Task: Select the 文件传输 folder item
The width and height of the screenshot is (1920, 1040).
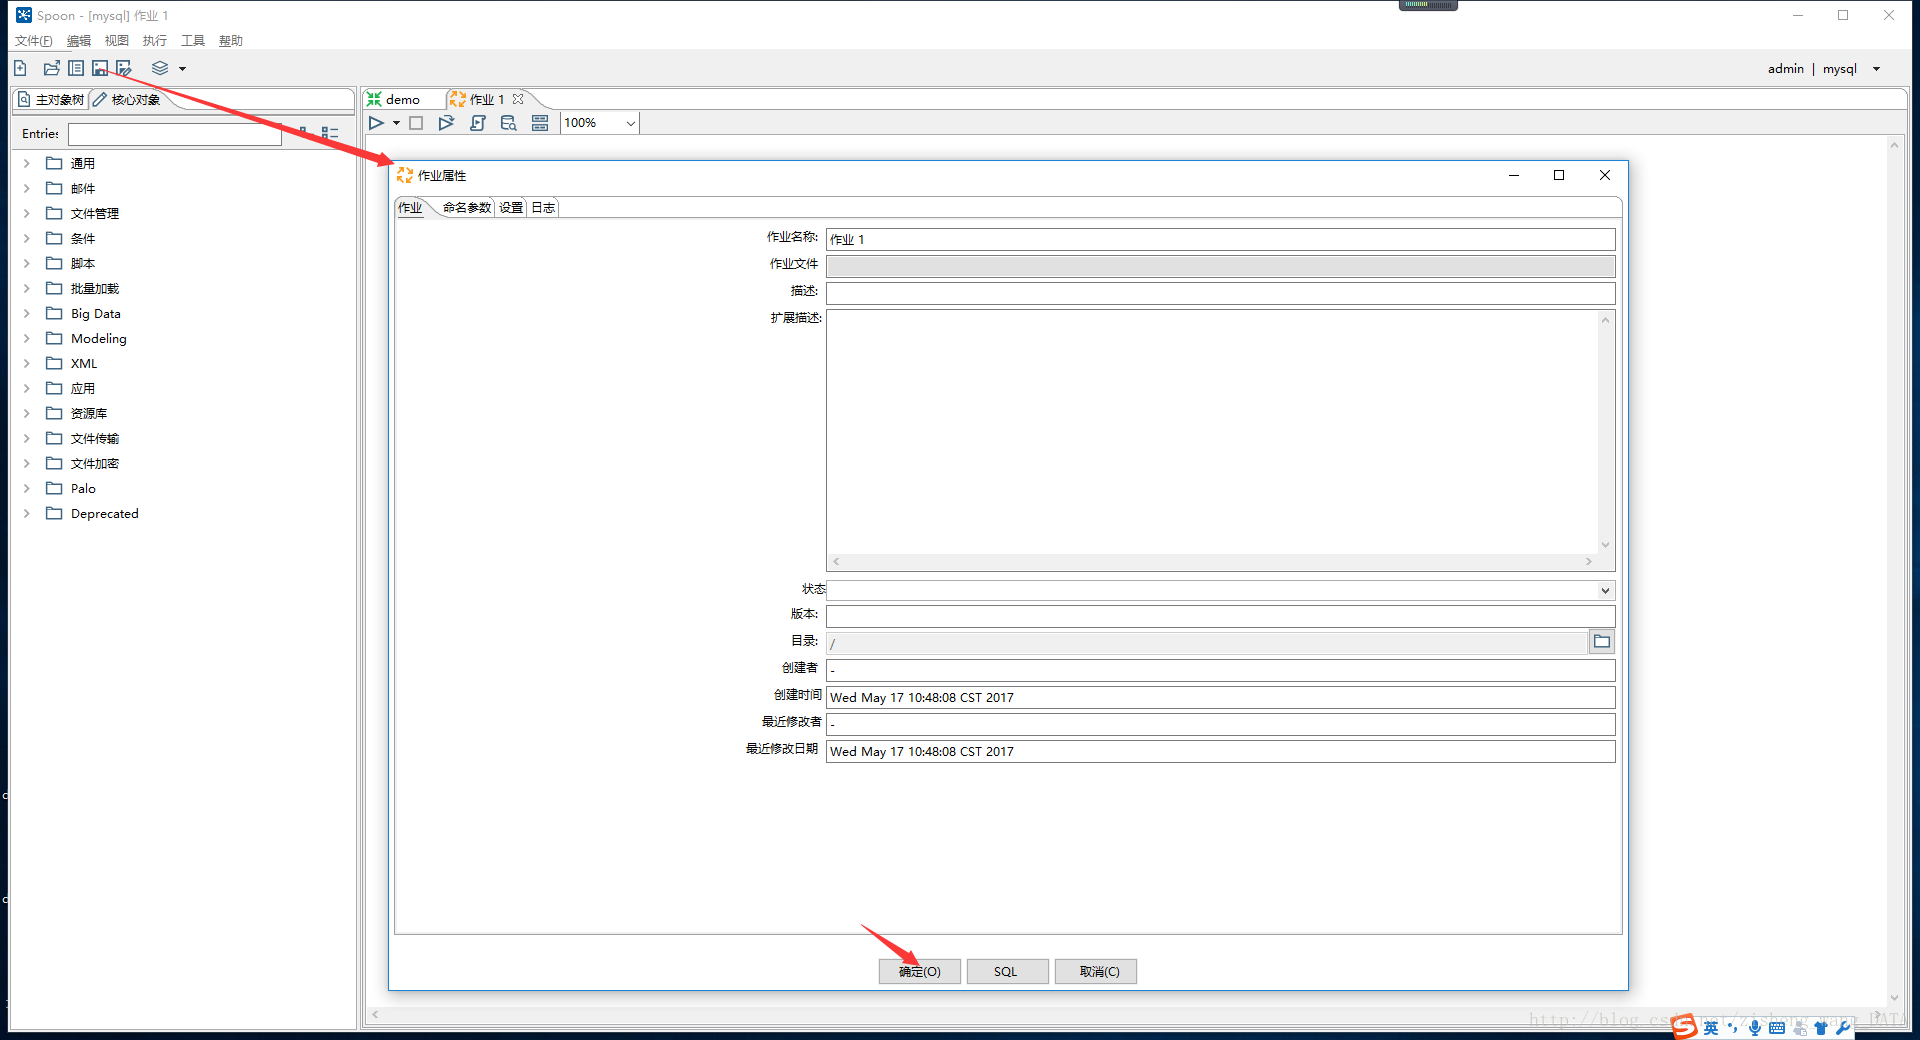Action: click(95, 438)
